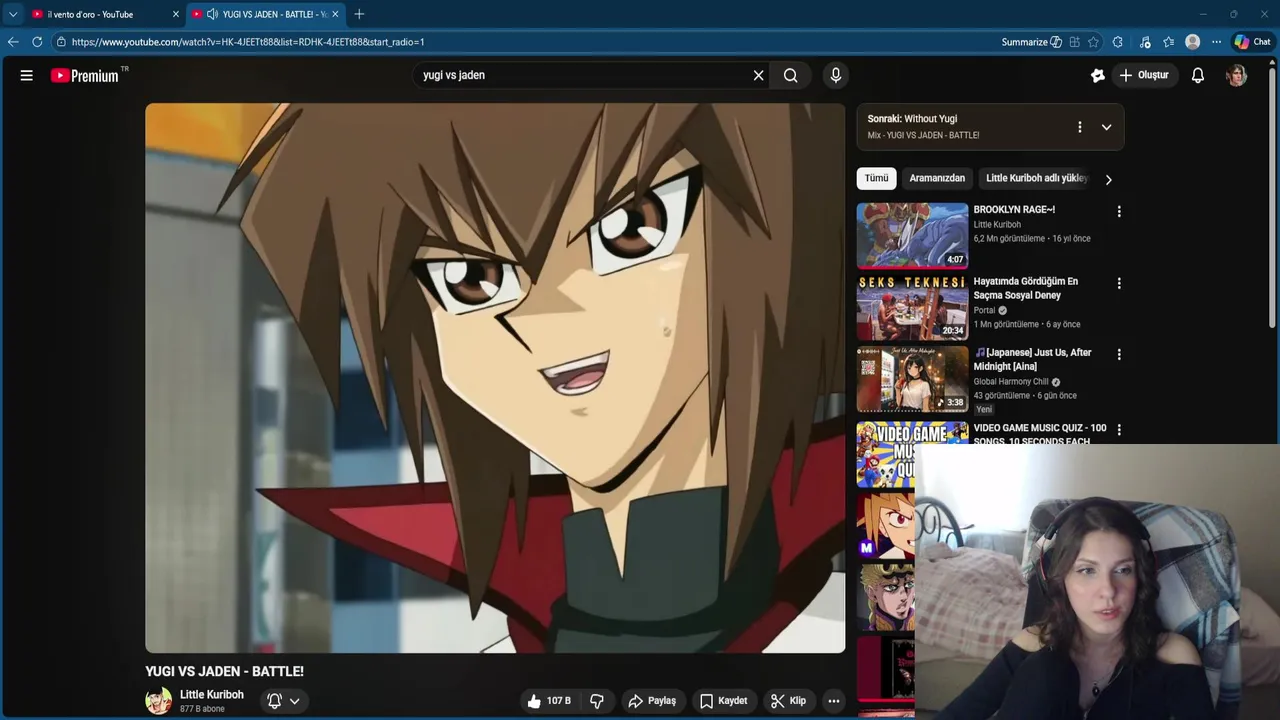Click 'Hayatımda Gördüğüm En Saçma' title
This screenshot has height=720, width=1280.
1026,288
